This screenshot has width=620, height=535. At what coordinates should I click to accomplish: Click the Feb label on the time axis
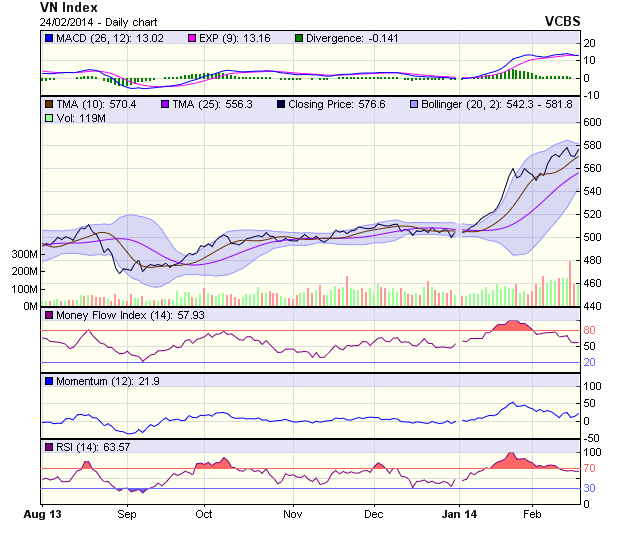pos(533,515)
